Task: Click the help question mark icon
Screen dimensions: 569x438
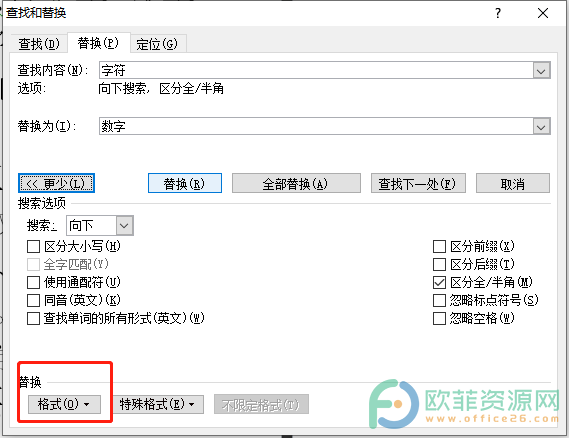Action: pos(498,13)
